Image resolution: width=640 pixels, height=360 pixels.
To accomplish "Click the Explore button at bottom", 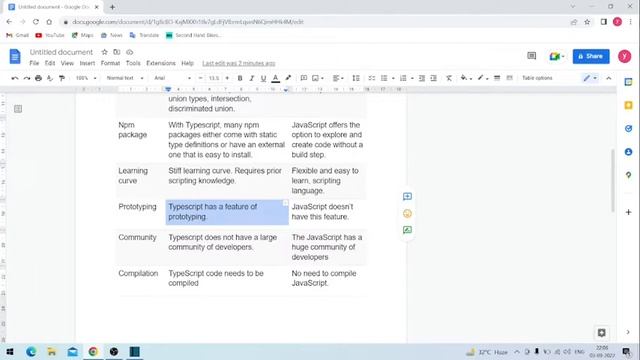I will click(601, 333).
